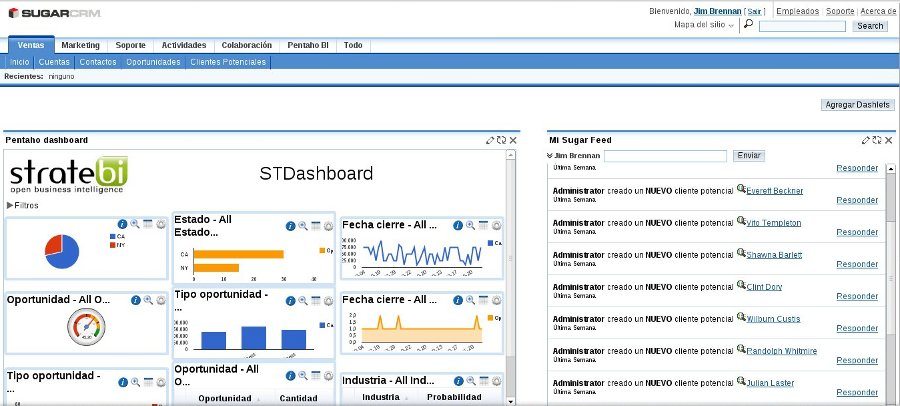
Task: Open settings gear on Oportunidad gauge panel
Action: click(x=161, y=300)
